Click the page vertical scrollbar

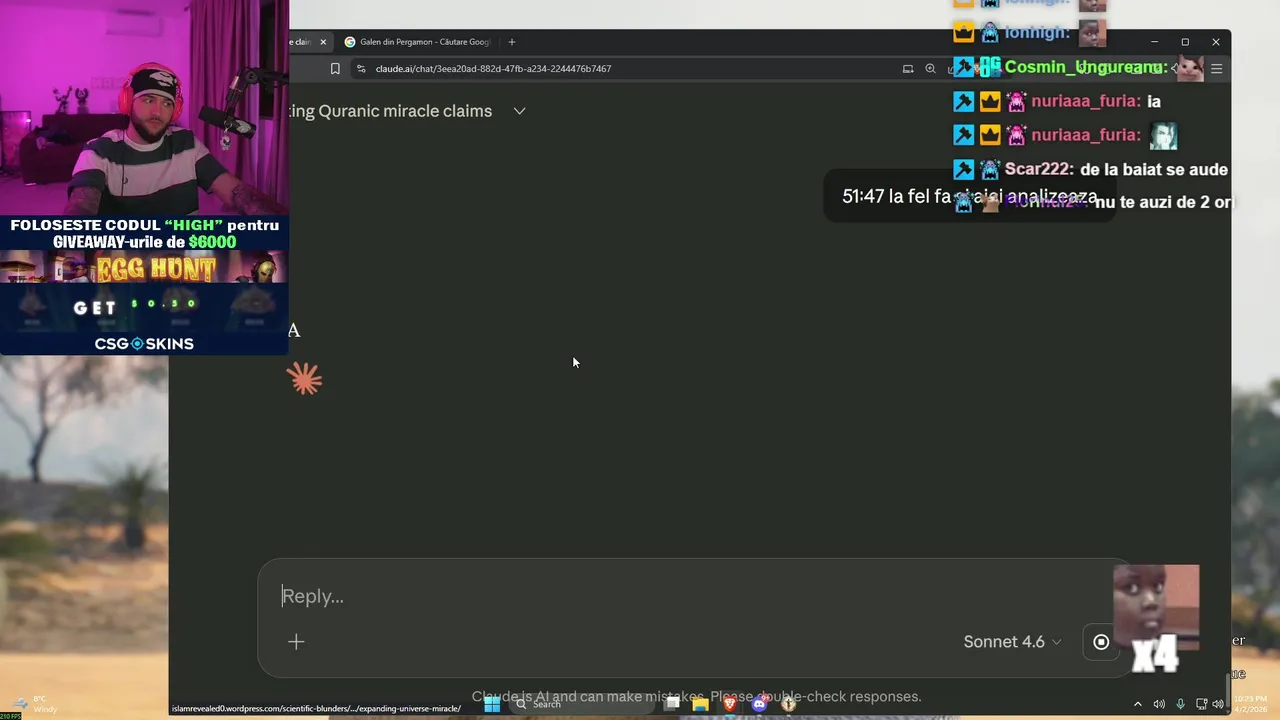[x=1228, y=688]
